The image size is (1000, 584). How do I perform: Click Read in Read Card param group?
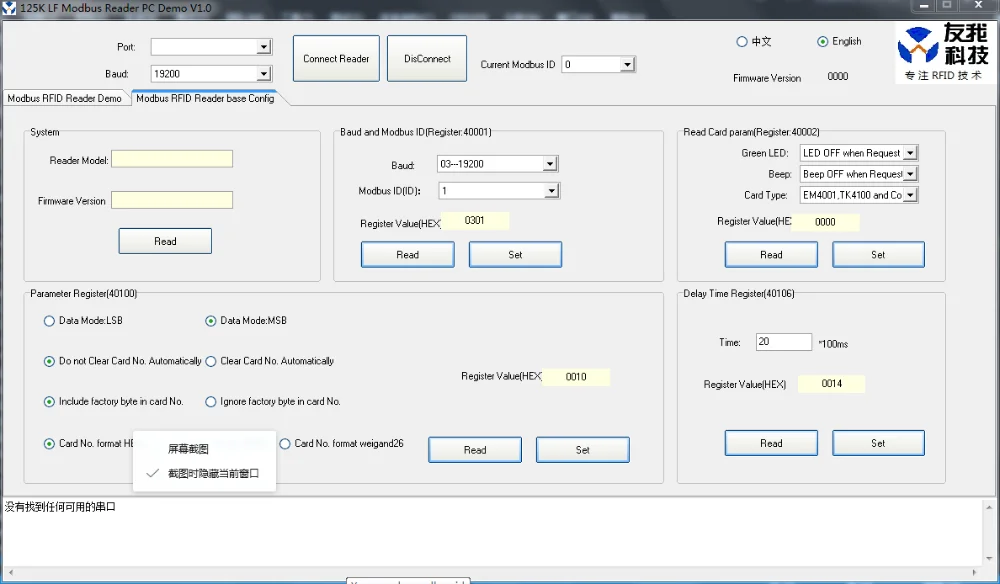[x=771, y=254]
